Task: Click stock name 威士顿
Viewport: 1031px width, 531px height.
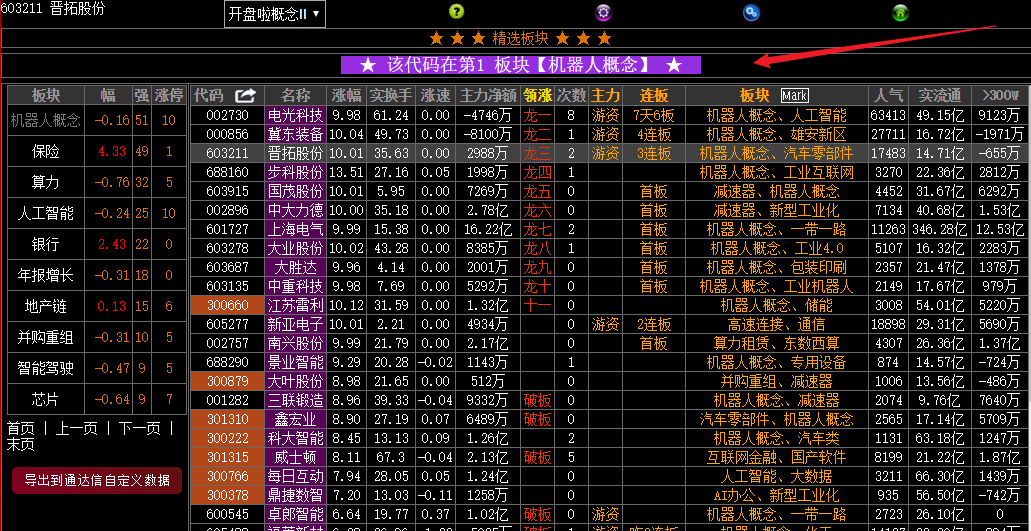Action: point(296,458)
